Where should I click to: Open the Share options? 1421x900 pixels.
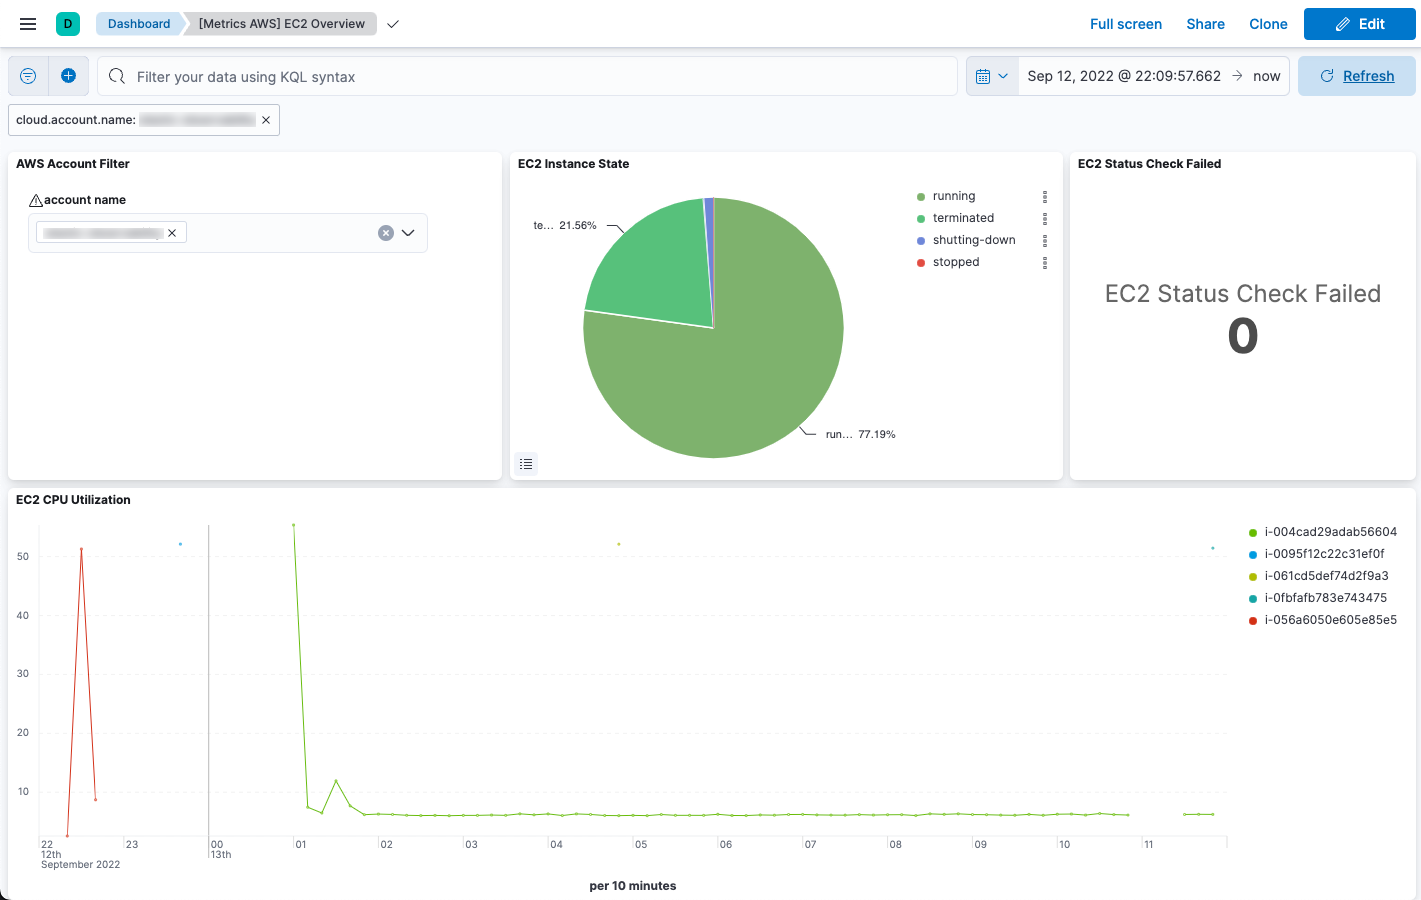pyautogui.click(x=1204, y=23)
